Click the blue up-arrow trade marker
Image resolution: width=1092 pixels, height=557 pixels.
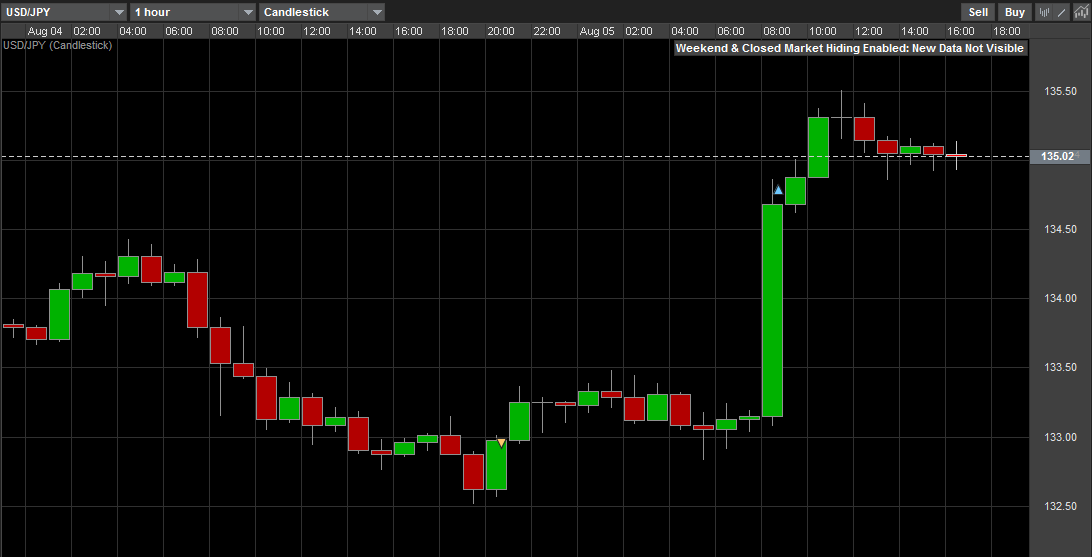(778, 189)
